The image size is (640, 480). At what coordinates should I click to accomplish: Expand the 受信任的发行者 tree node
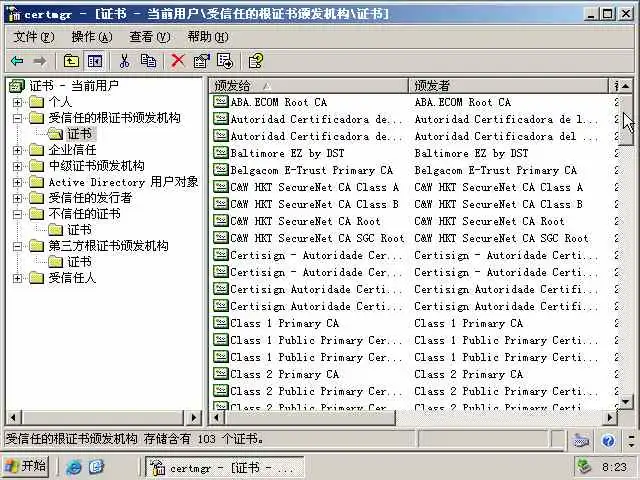(17, 198)
